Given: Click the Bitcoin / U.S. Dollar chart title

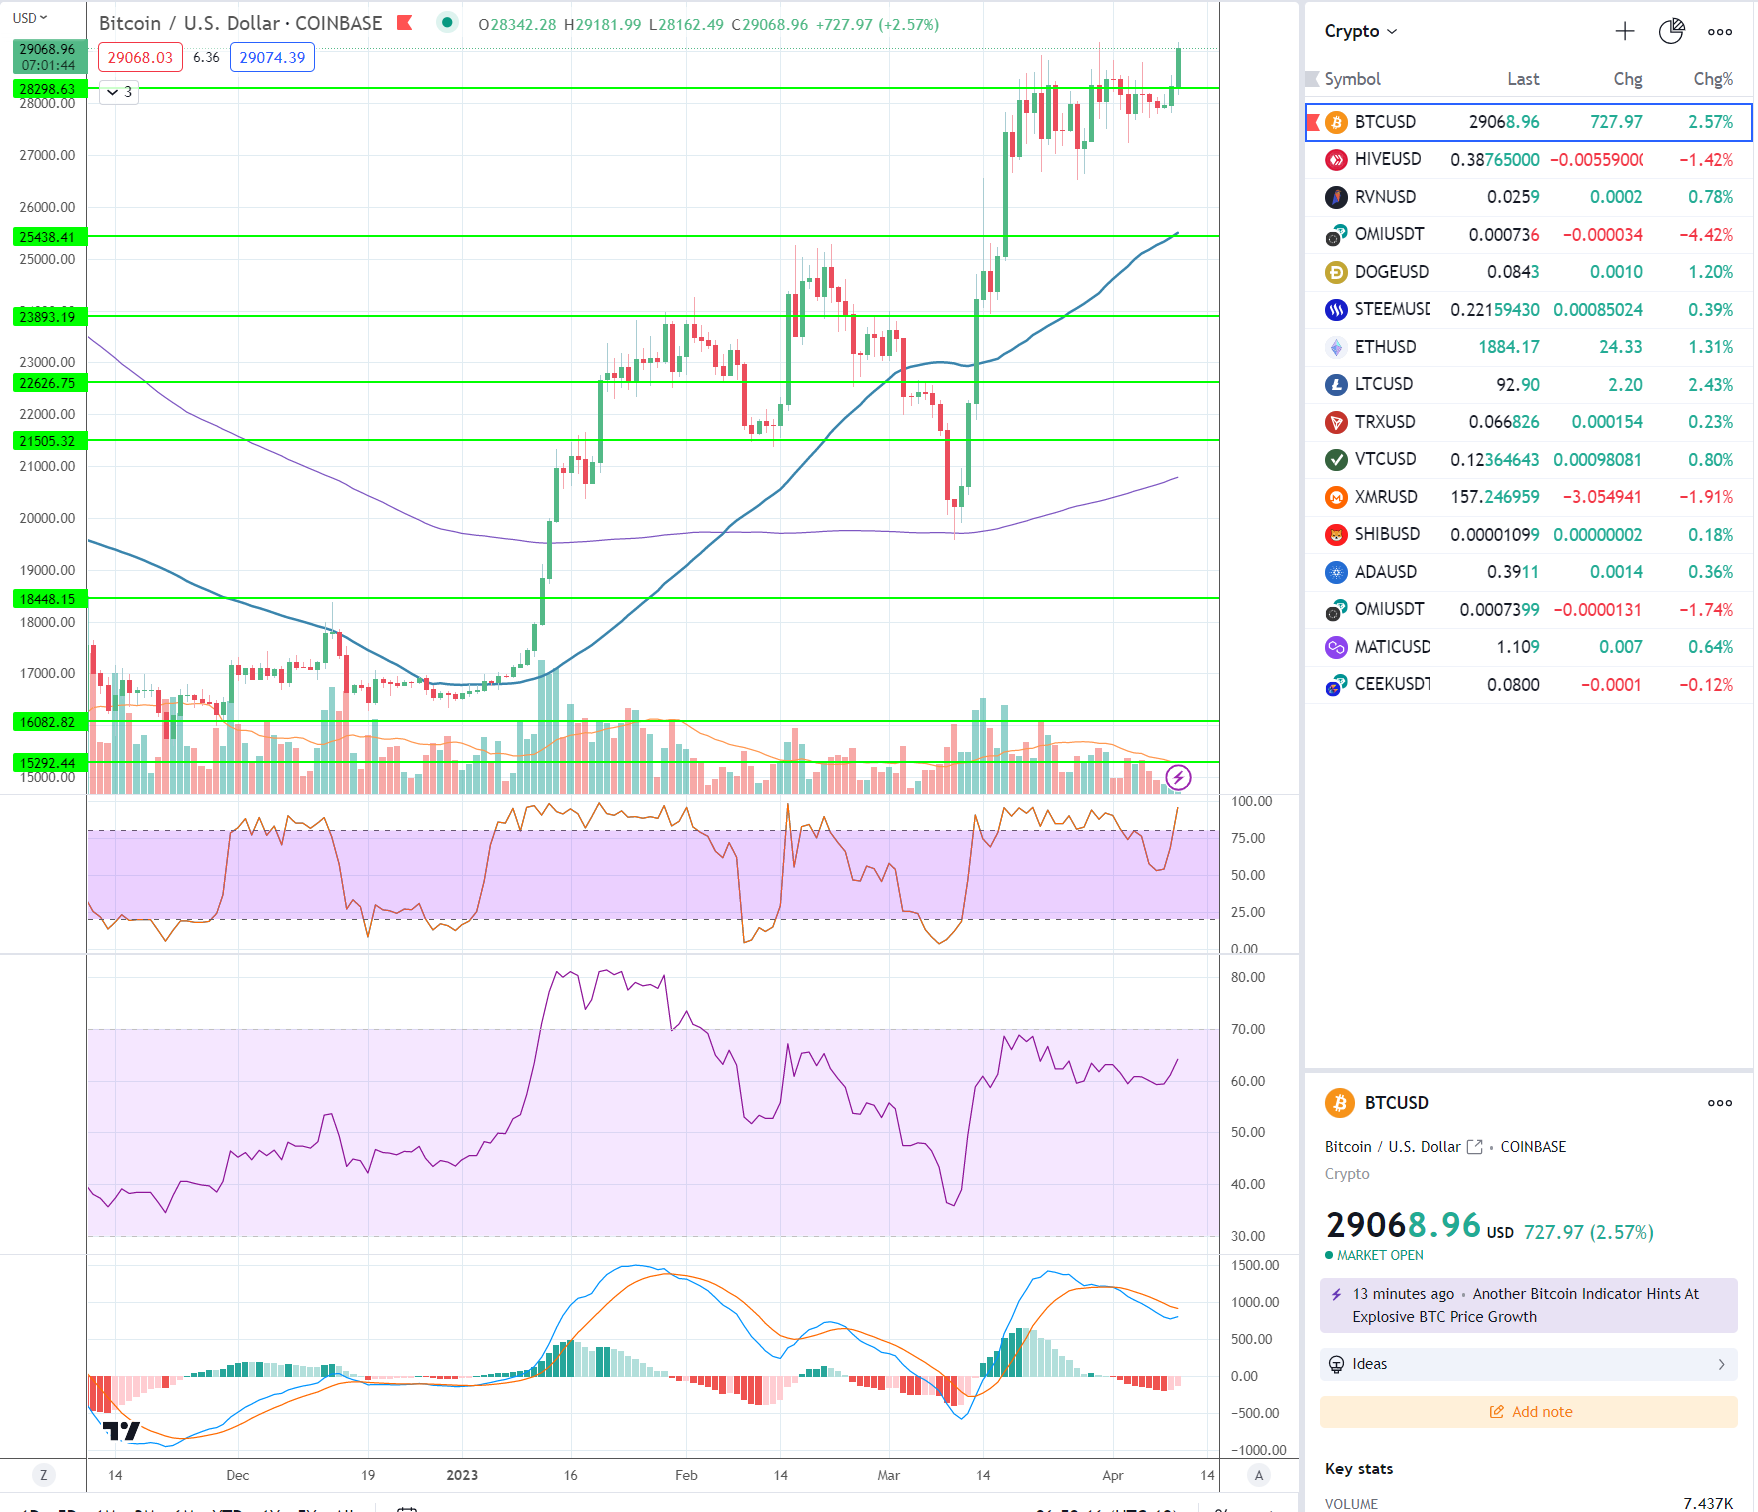Looking at the screenshot, I should click(240, 23).
